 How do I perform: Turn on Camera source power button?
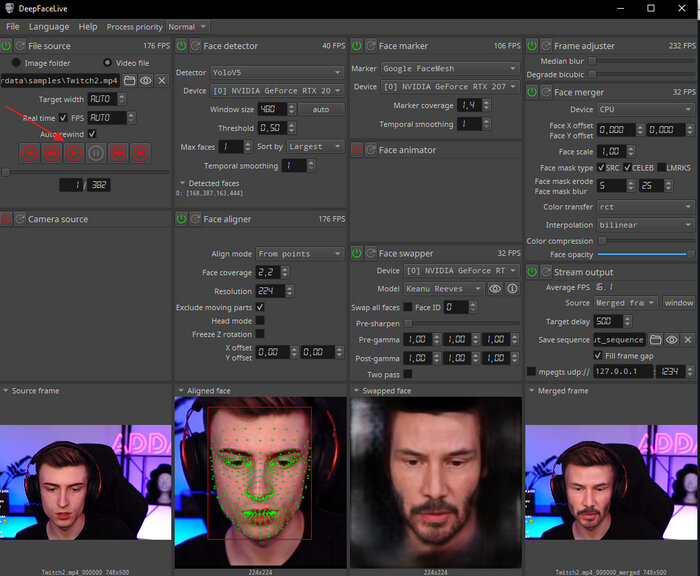[6, 219]
